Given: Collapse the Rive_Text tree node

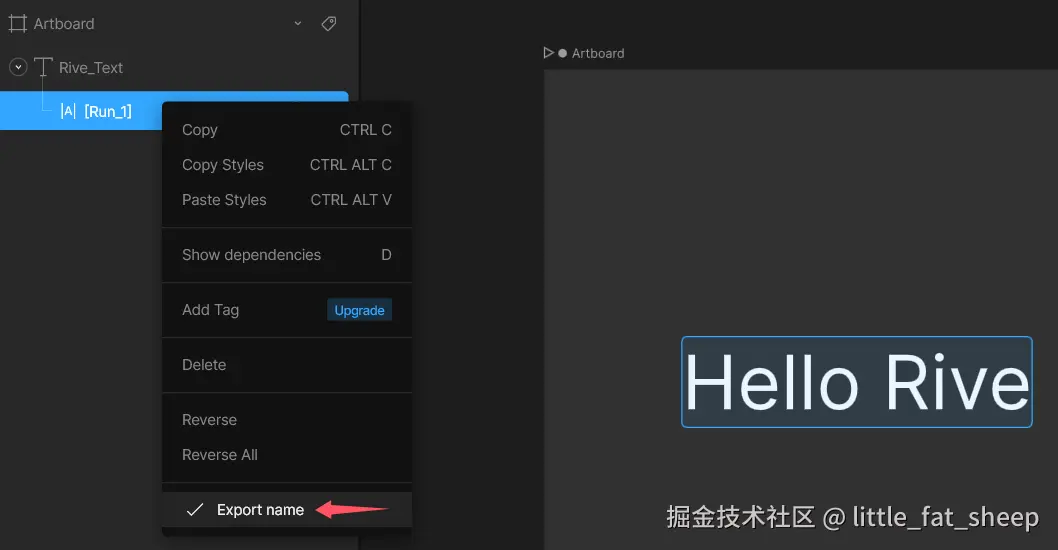Looking at the screenshot, I should point(18,67).
